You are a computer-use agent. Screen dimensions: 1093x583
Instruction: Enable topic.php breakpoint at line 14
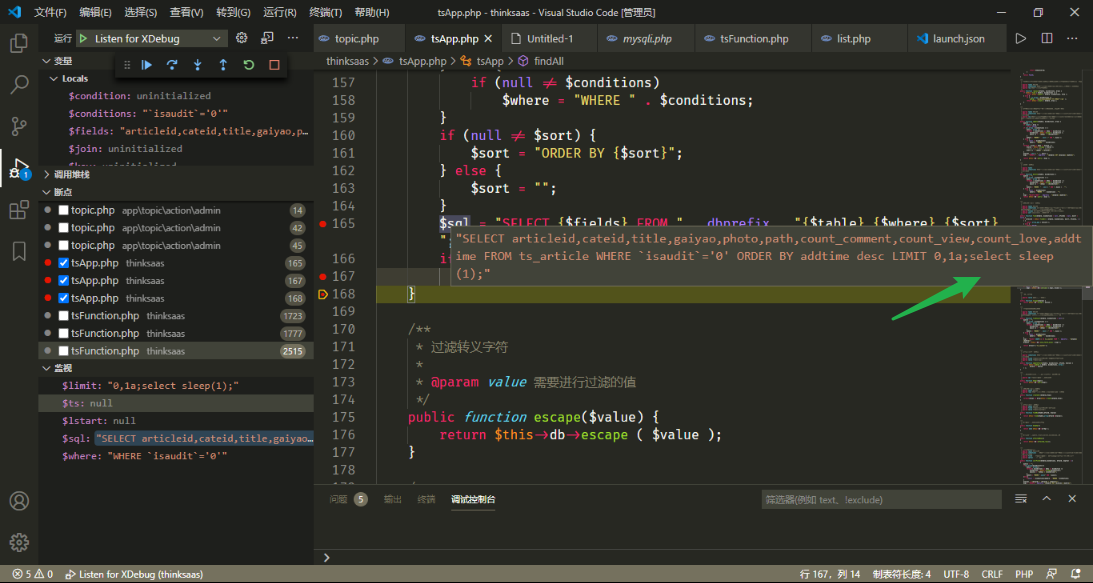pos(63,210)
